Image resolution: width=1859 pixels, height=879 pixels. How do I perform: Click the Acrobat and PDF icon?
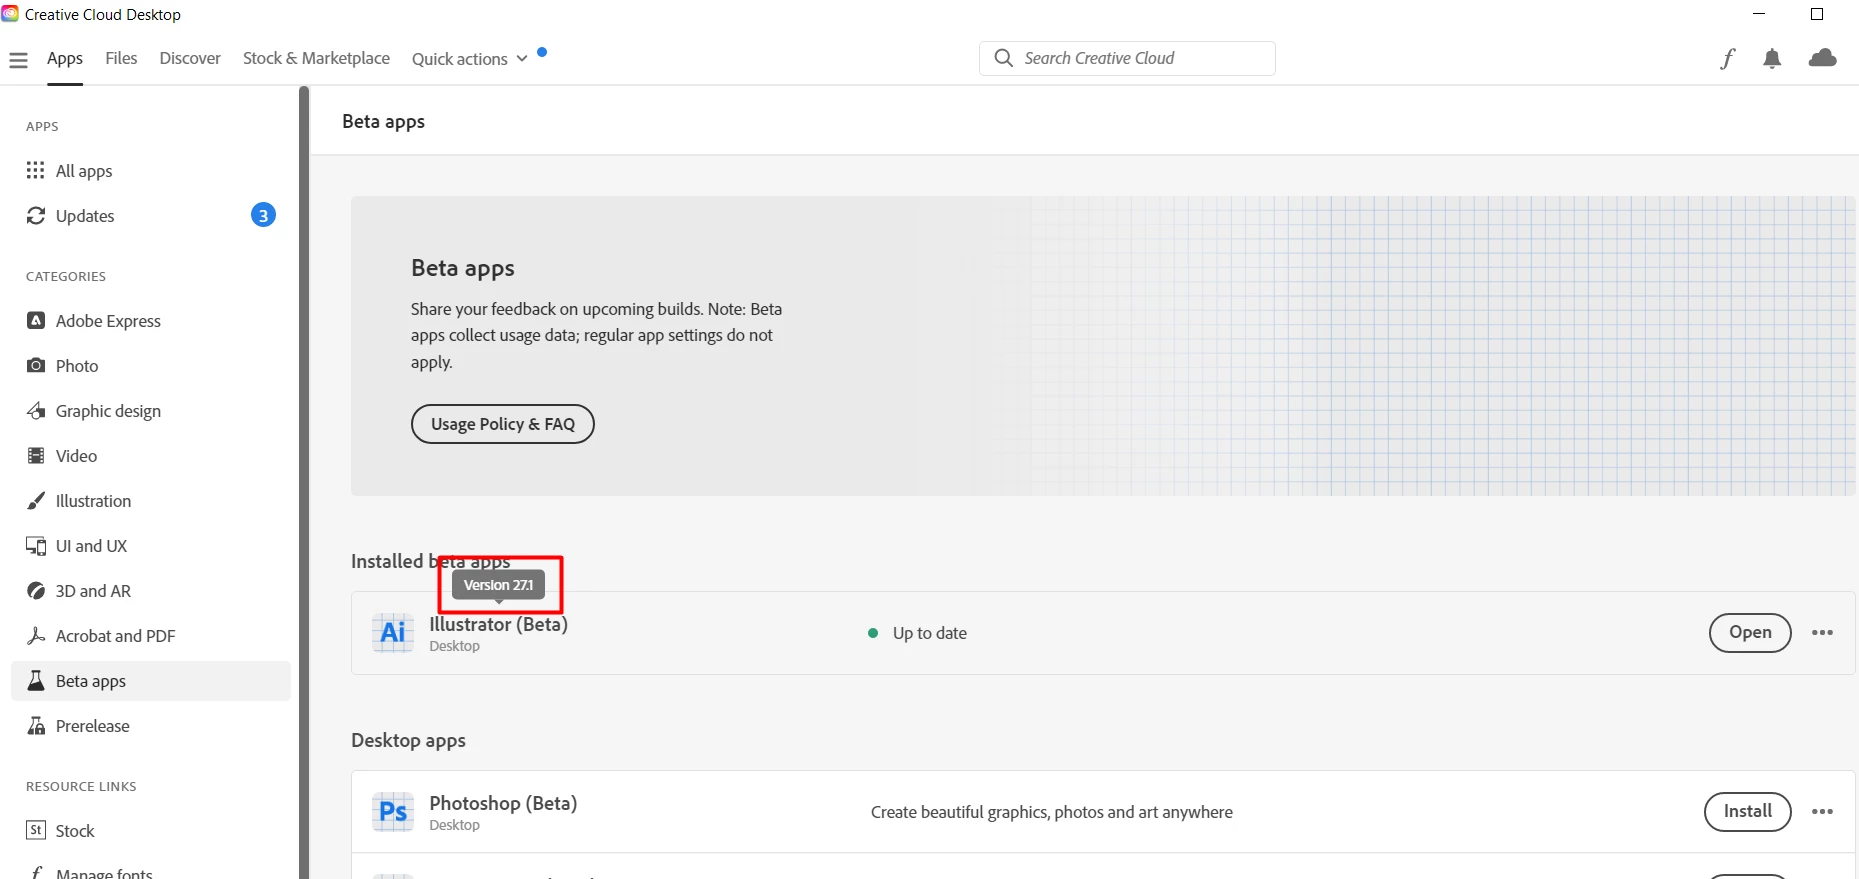pos(36,635)
